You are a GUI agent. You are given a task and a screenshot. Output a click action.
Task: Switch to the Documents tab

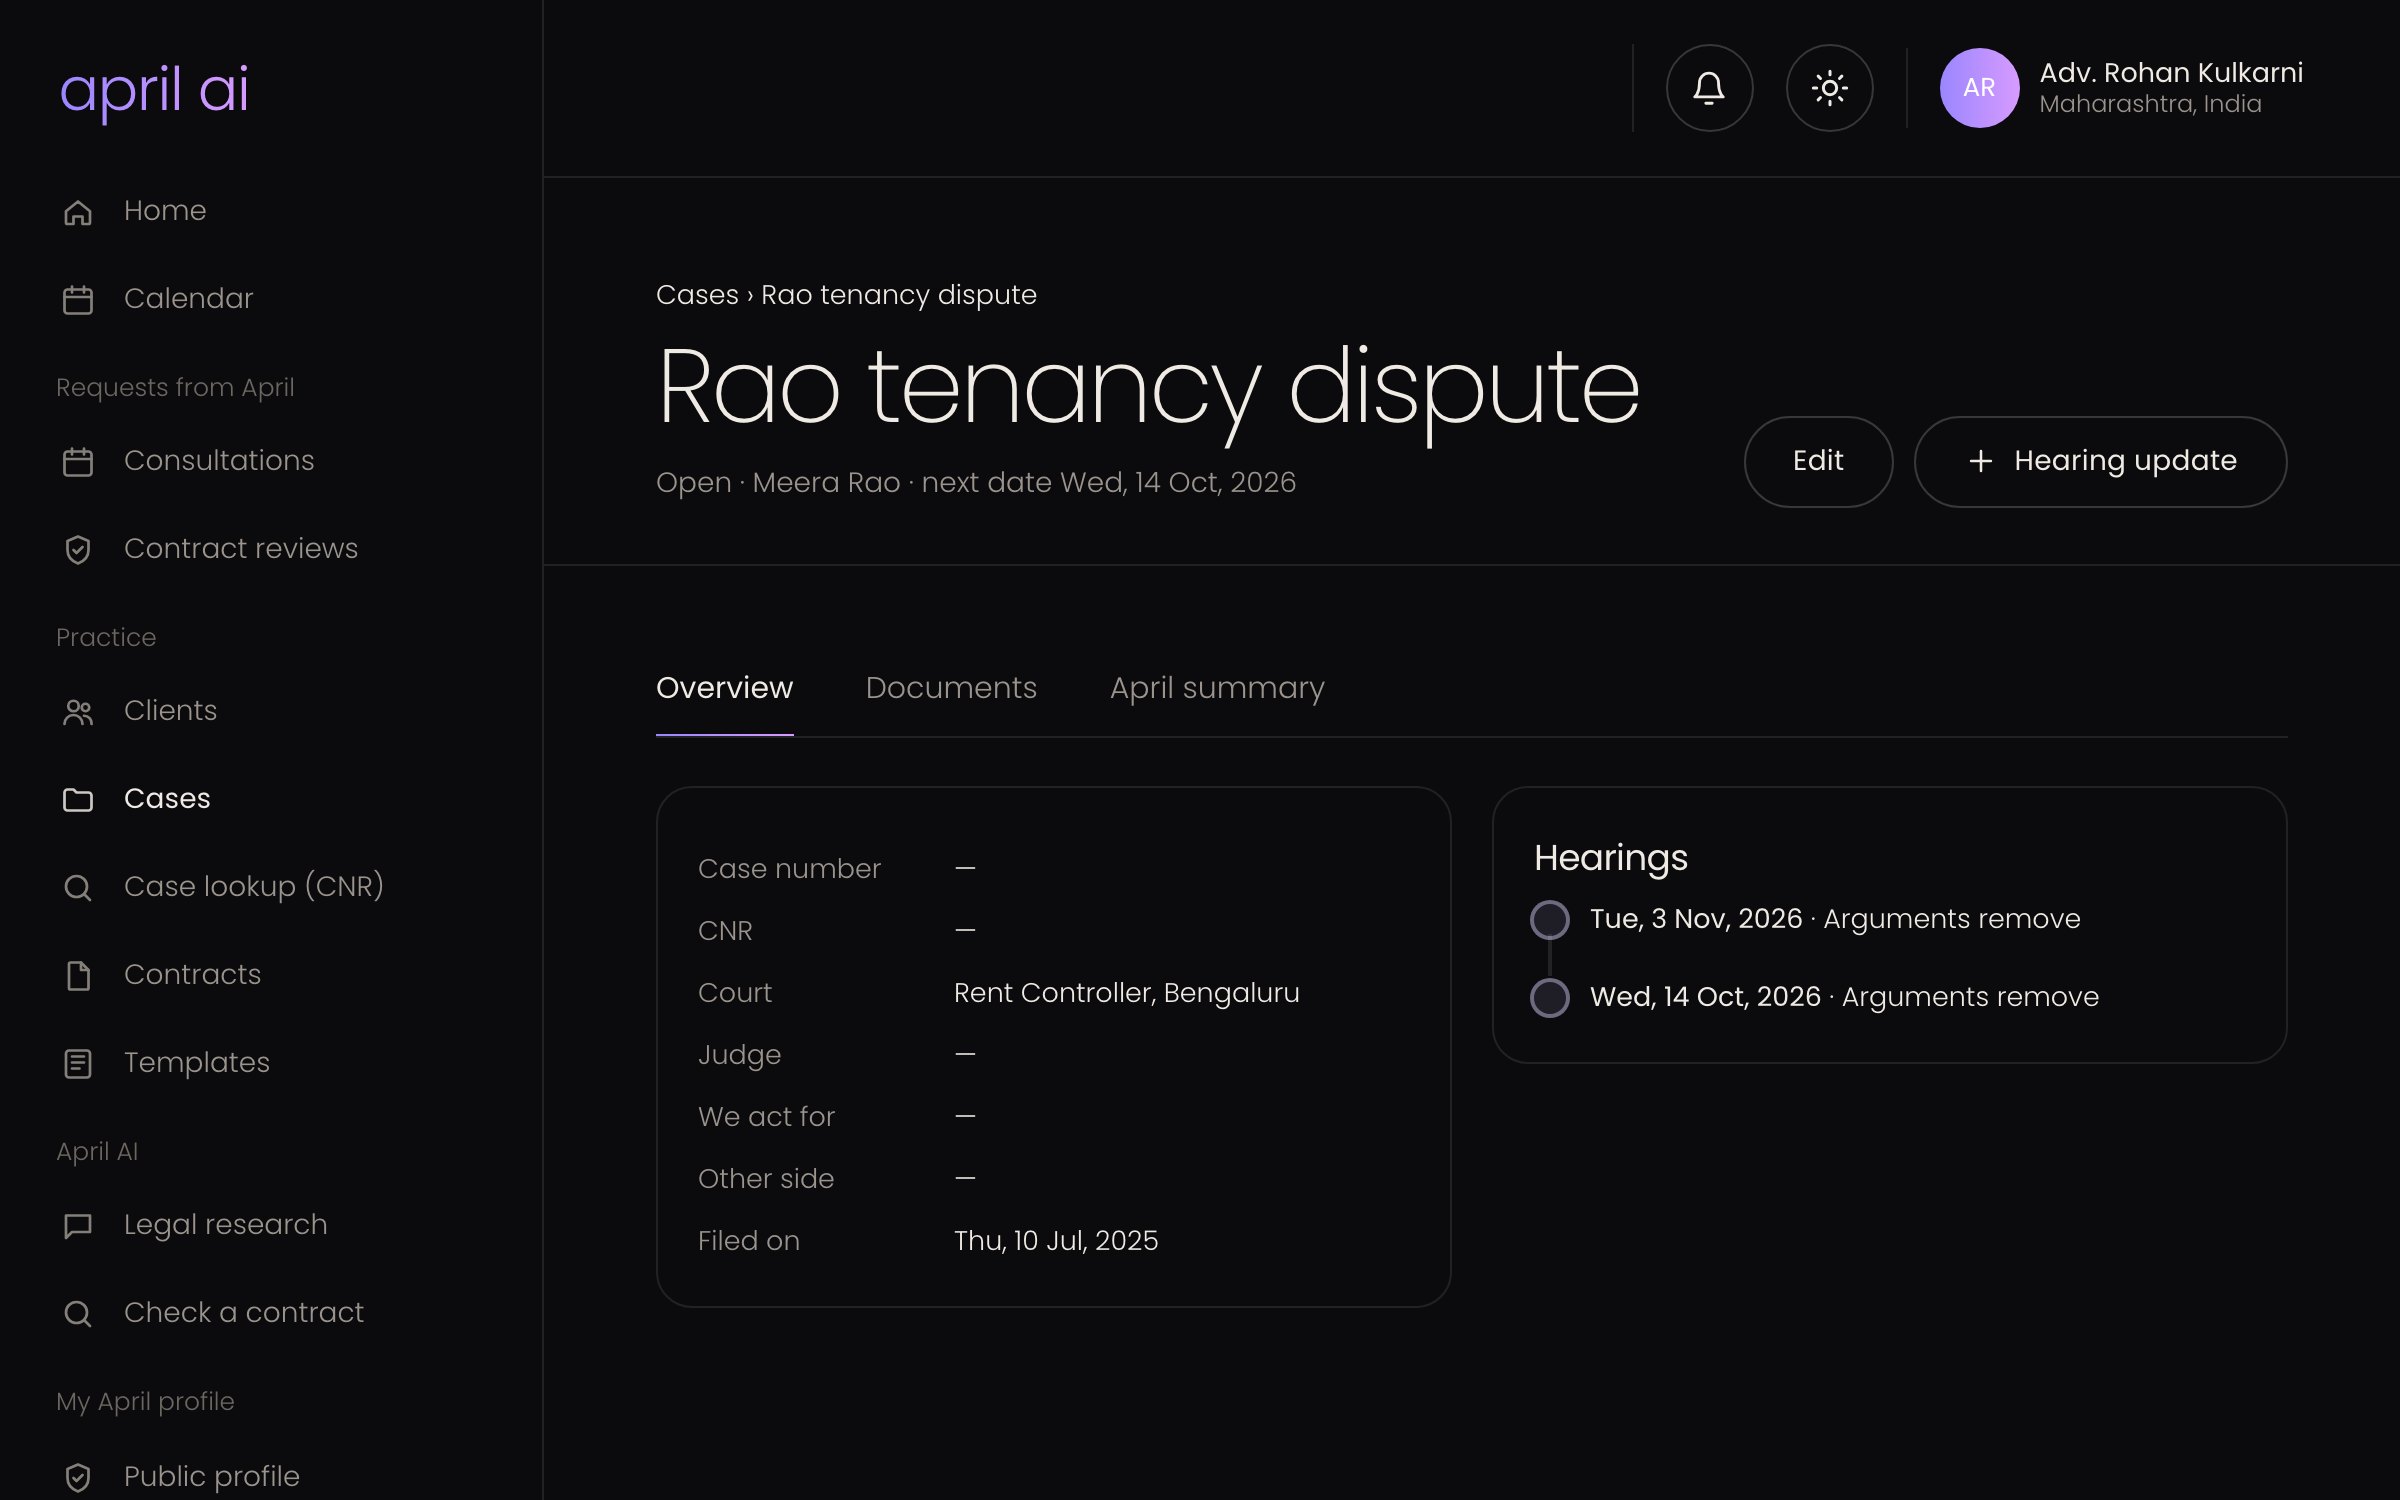click(951, 688)
